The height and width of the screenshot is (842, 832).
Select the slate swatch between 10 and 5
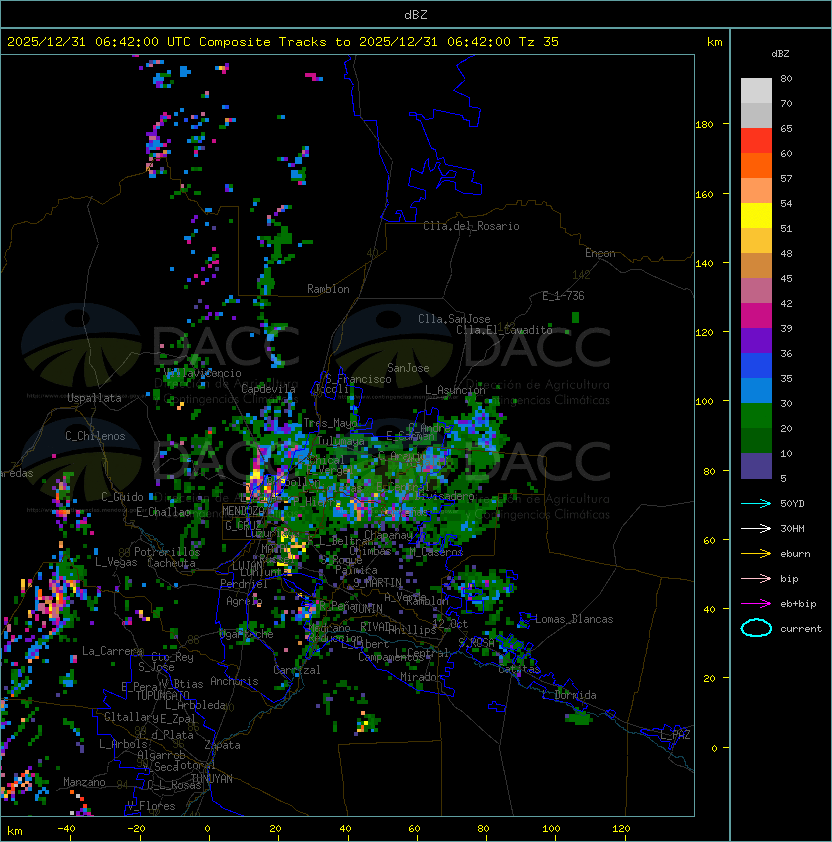(x=756, y=466)
